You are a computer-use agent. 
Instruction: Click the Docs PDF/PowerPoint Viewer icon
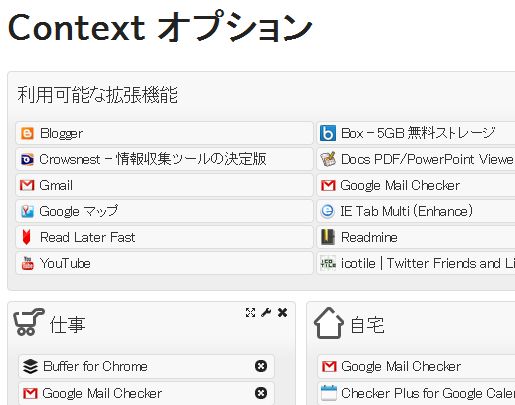pyautogui.click(x=328, y=159)
